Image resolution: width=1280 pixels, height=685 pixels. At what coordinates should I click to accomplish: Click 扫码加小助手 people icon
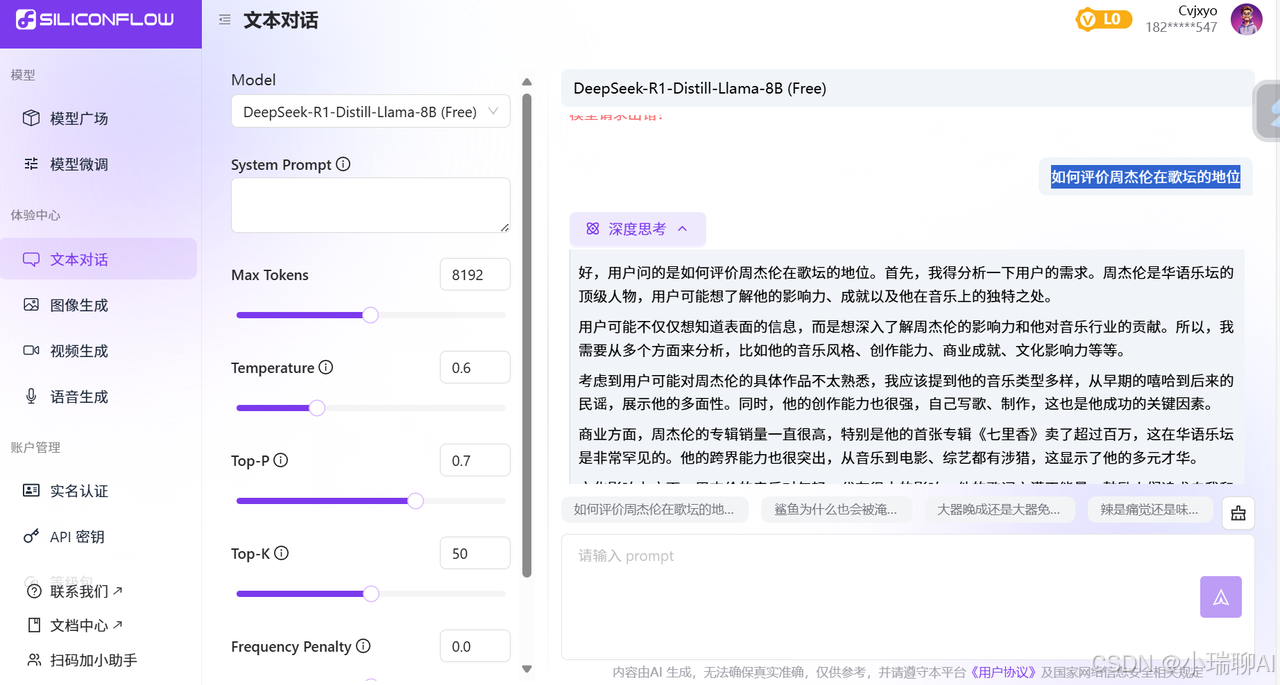tap(35, 660)
